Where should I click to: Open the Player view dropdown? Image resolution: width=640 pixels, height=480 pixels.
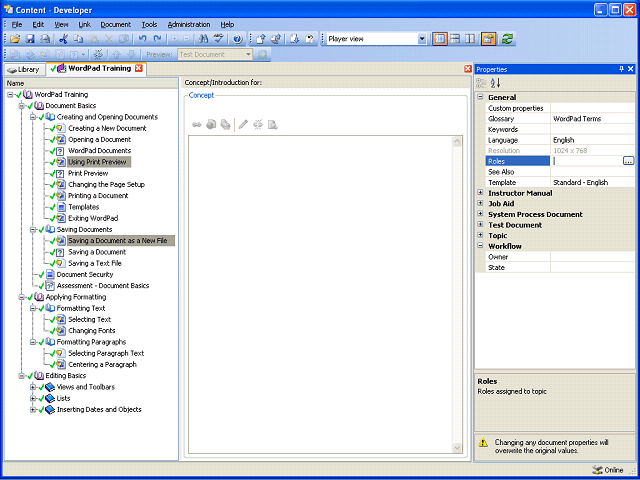tap(422, 39)
